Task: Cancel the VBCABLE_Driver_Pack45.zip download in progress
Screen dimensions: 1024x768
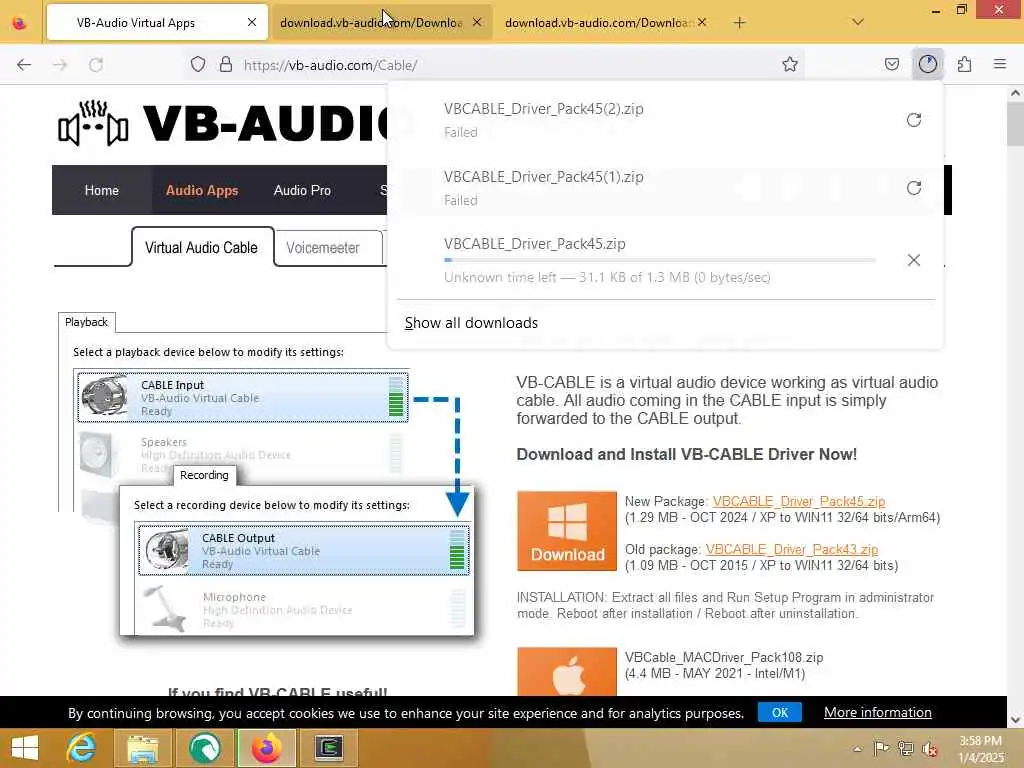Action: tap(914, 260)
